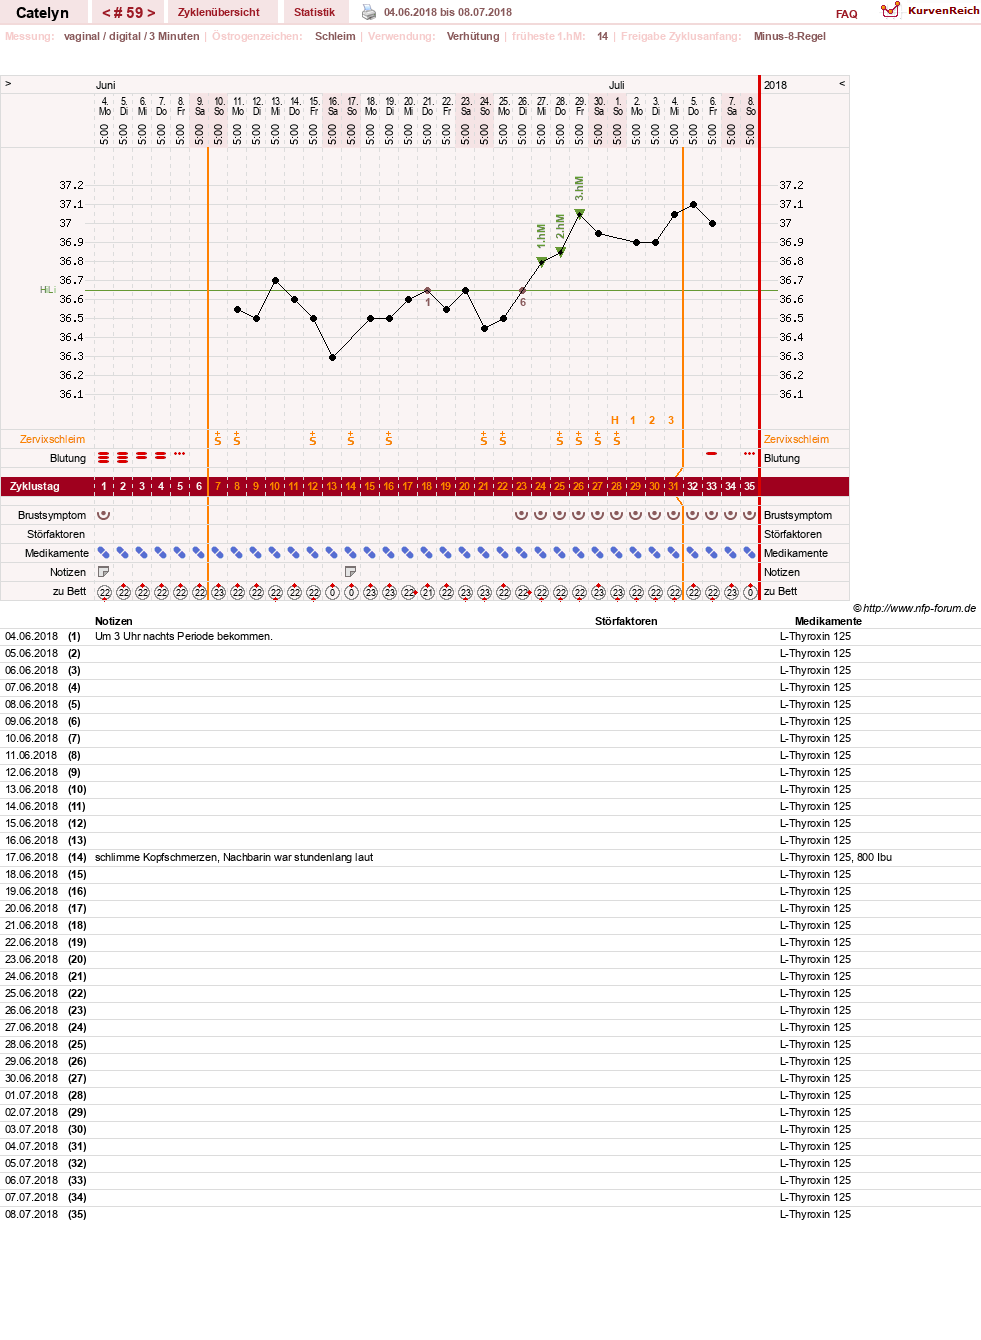
Task: Click the cervical mucus S+ icon on day 12
Action: coord(312,438)
